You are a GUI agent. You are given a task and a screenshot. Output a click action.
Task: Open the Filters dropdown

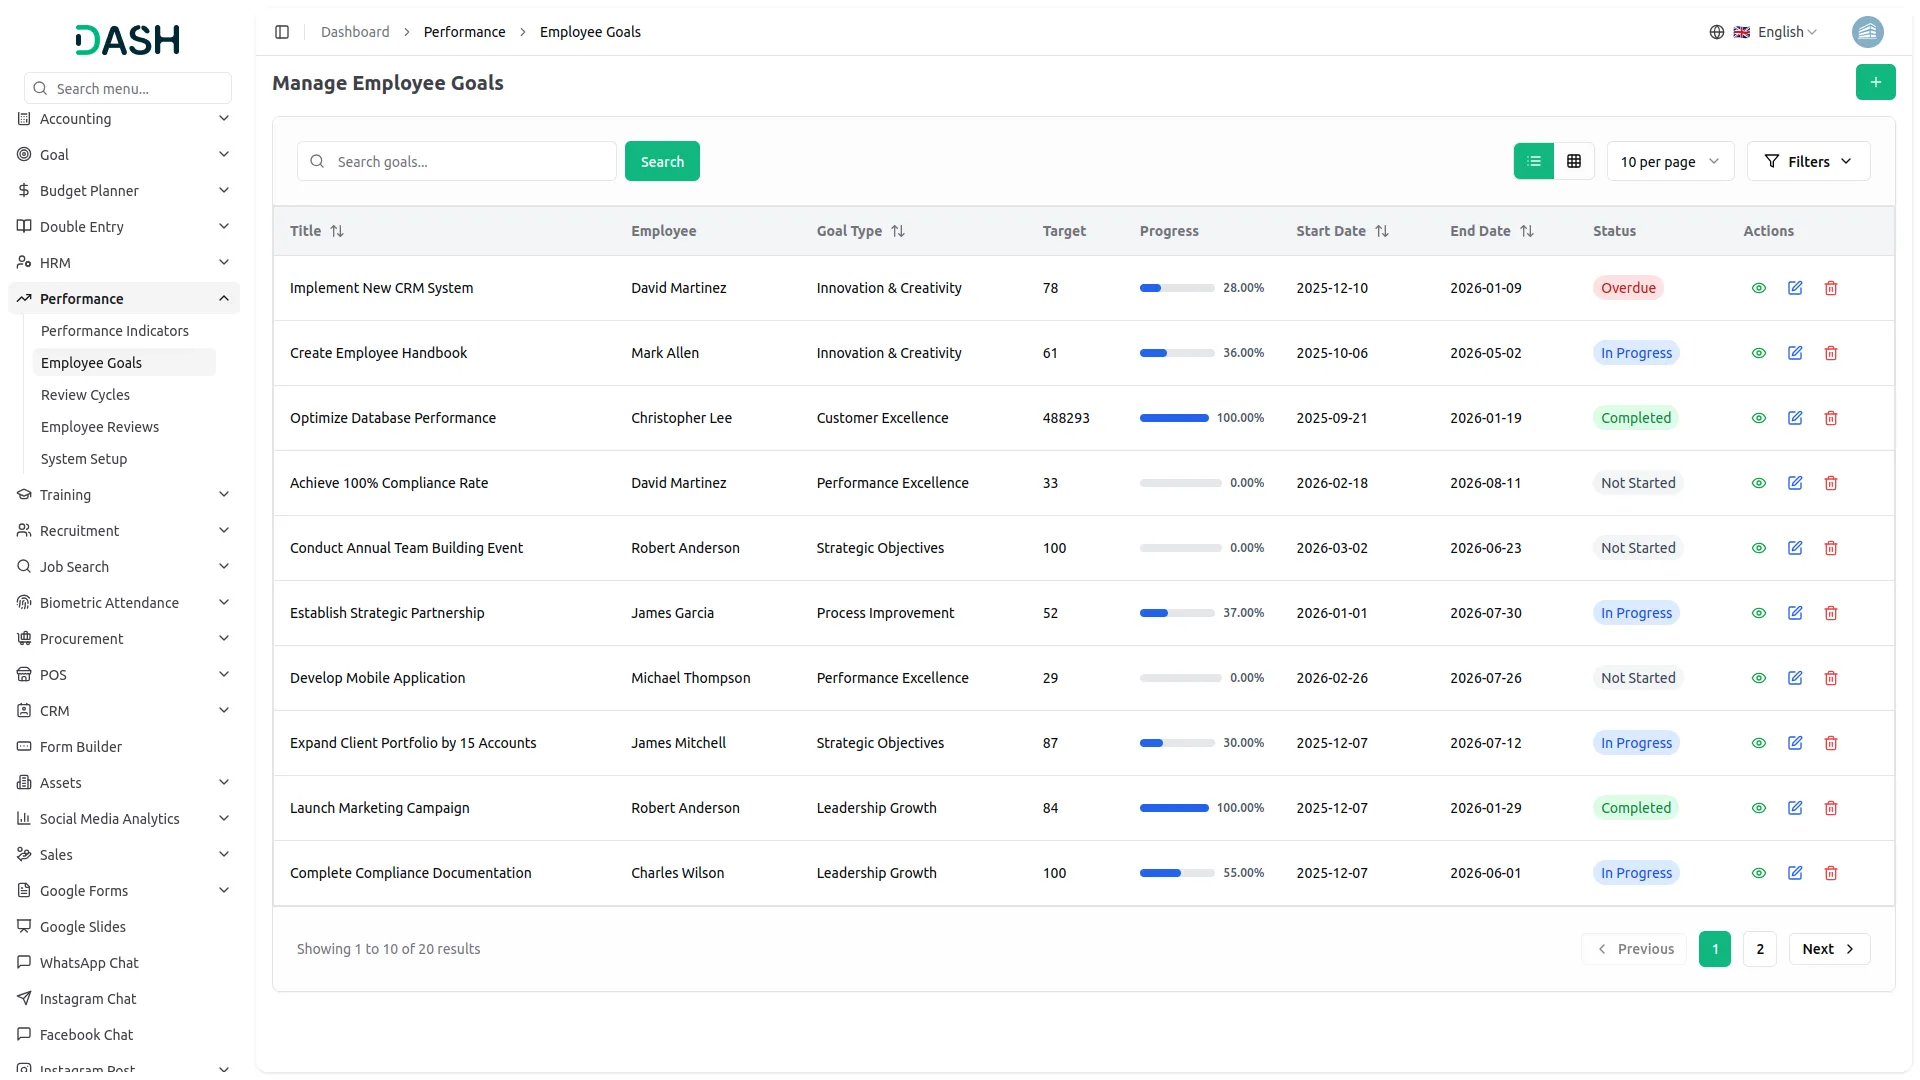click(x=1808, y=161)
